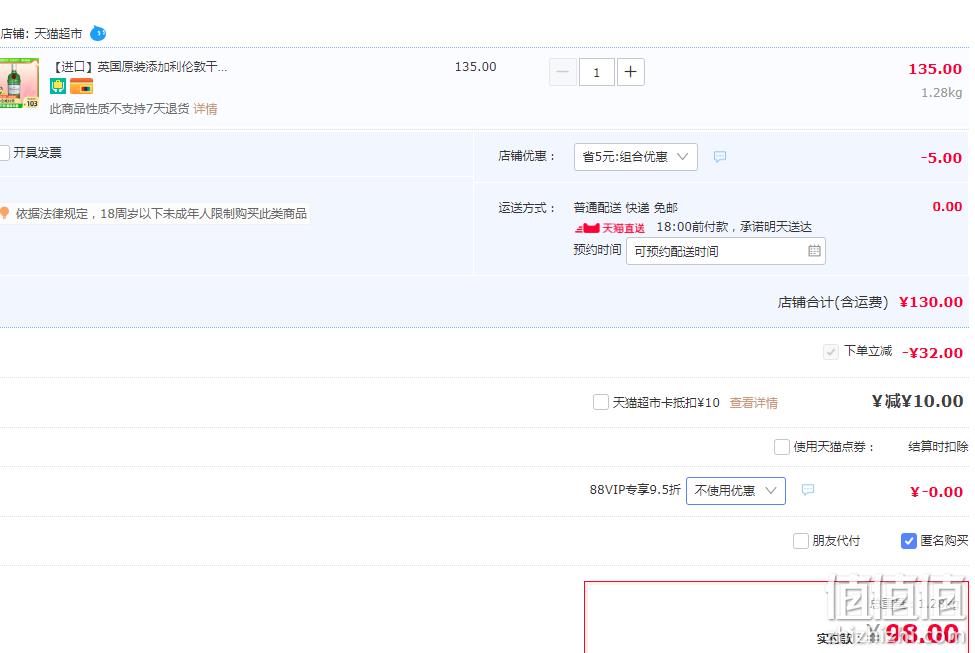Click the green badge icon under product title
The width and height of the screenshot is (975, 653).
pyautogui.click(x=58, y=86)
